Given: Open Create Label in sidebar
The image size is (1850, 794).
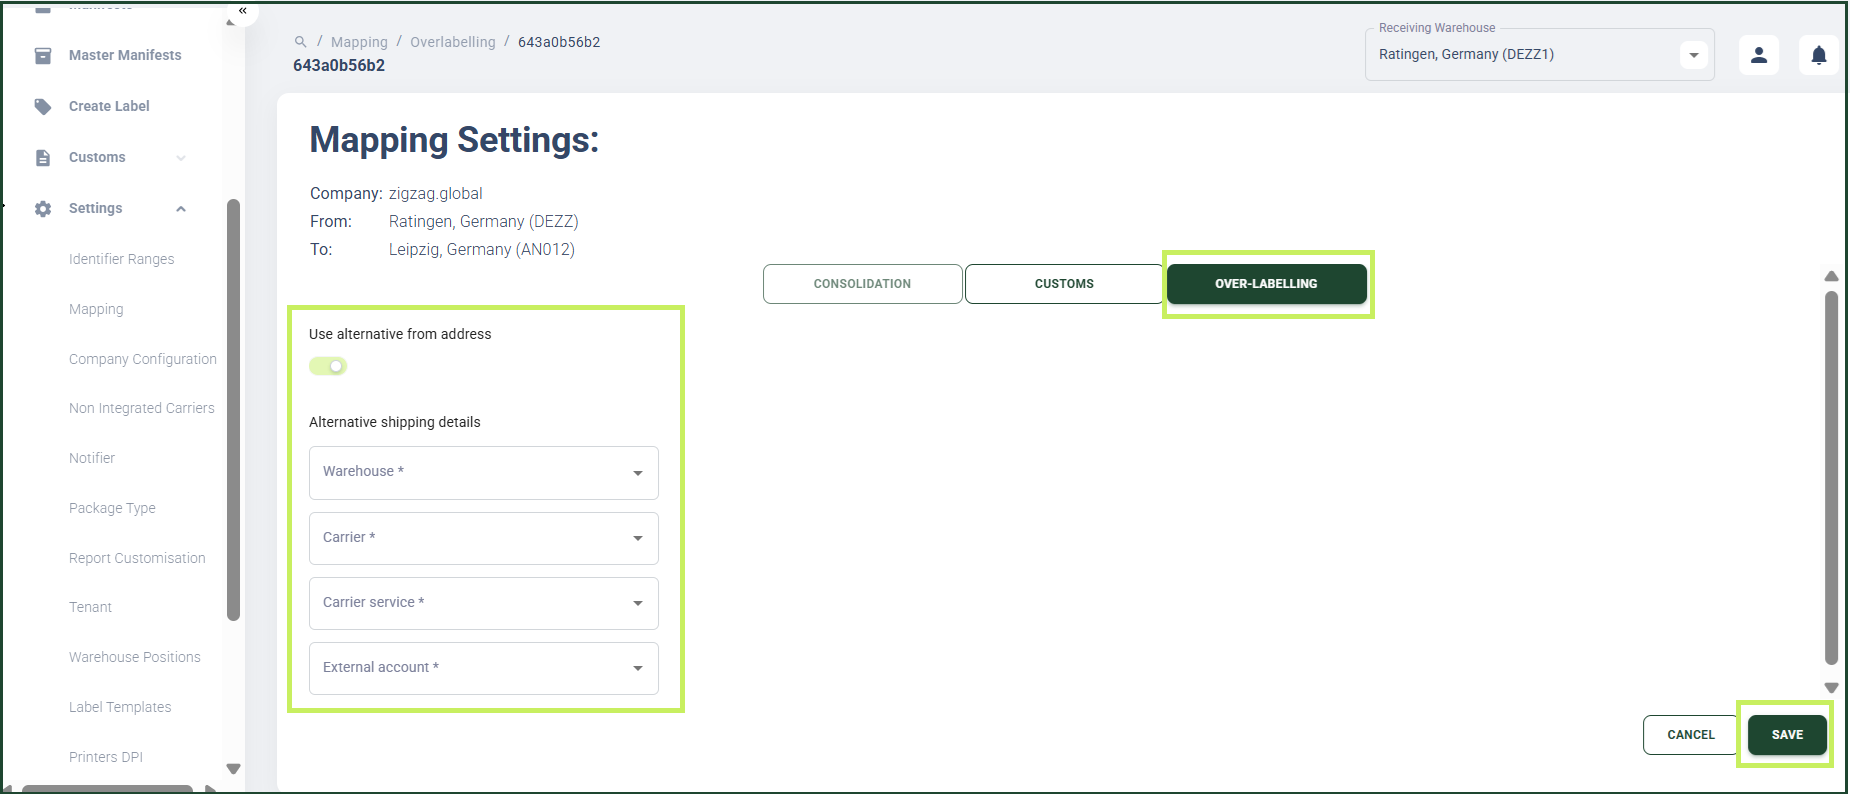Looking at the screenshot, I should (x=109, y=106).
